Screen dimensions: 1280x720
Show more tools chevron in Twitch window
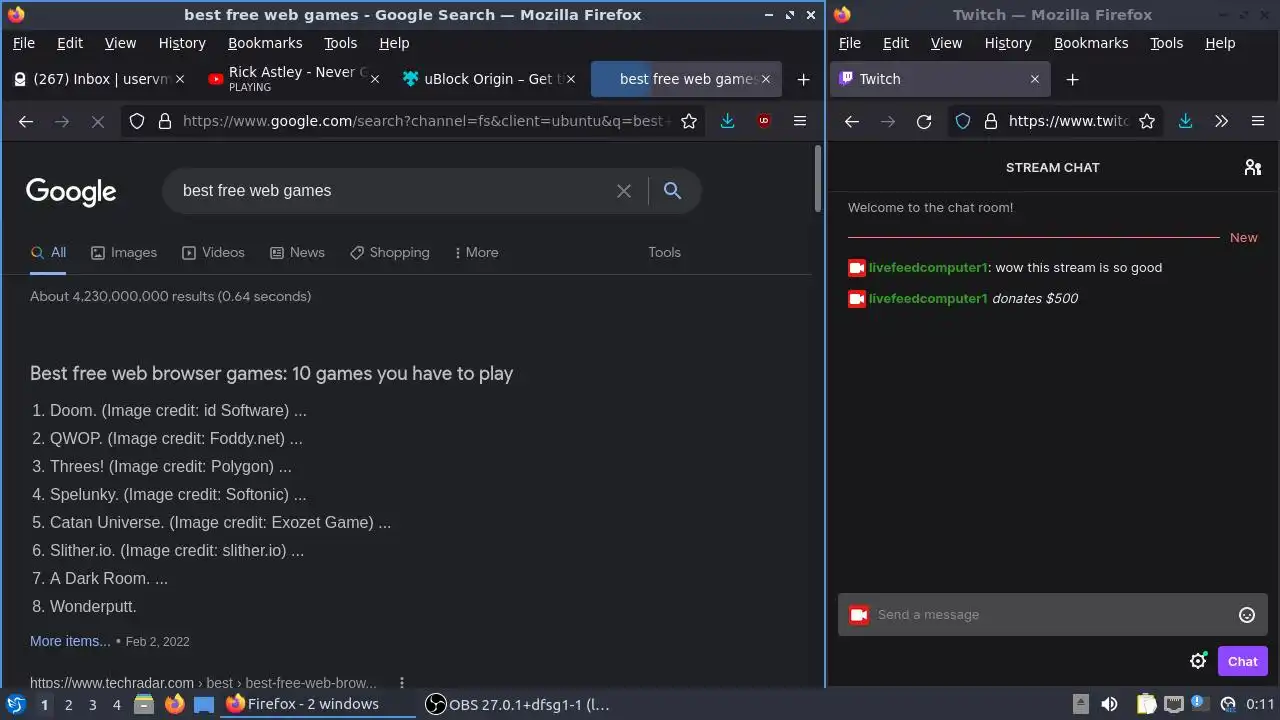1221,121
